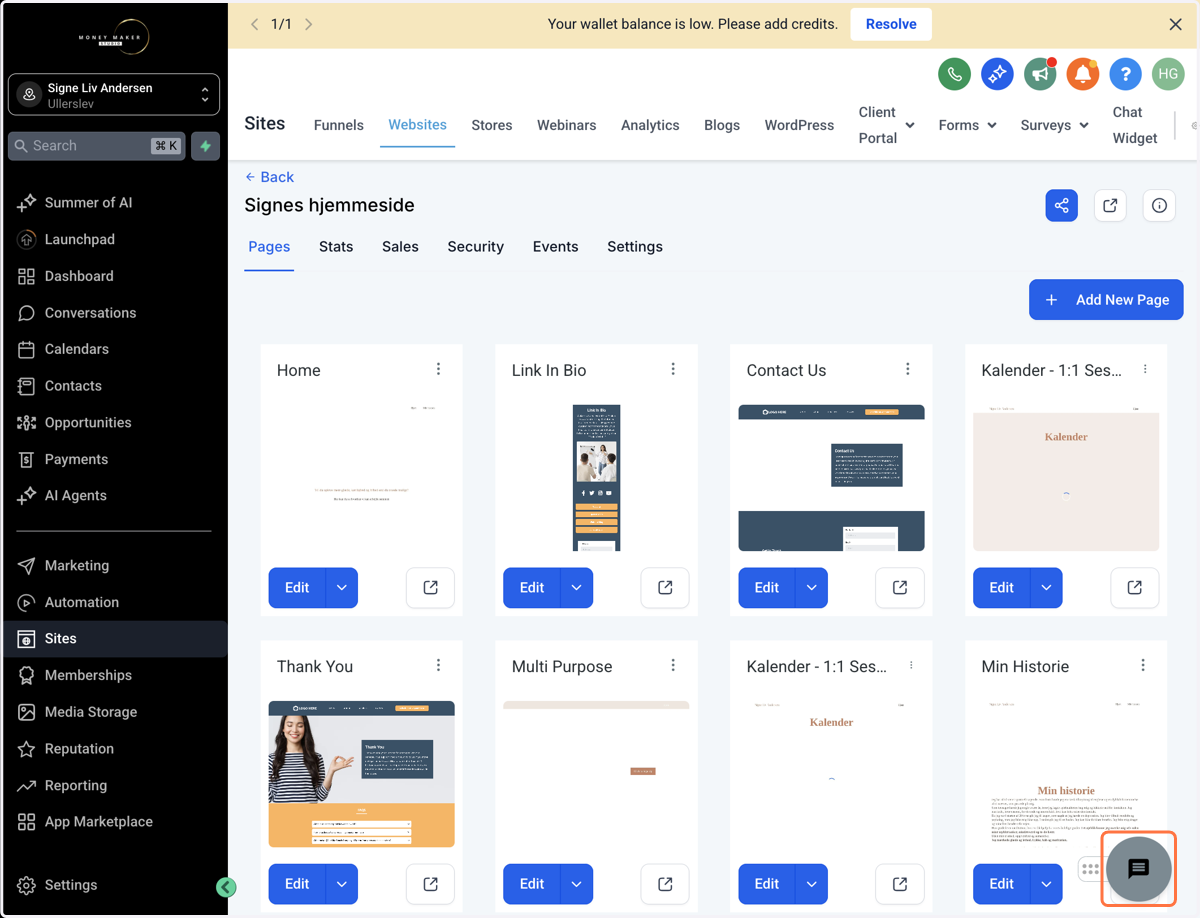
Task: Open three-dot menu on Thank You card
Action: [x=438, y=665]
